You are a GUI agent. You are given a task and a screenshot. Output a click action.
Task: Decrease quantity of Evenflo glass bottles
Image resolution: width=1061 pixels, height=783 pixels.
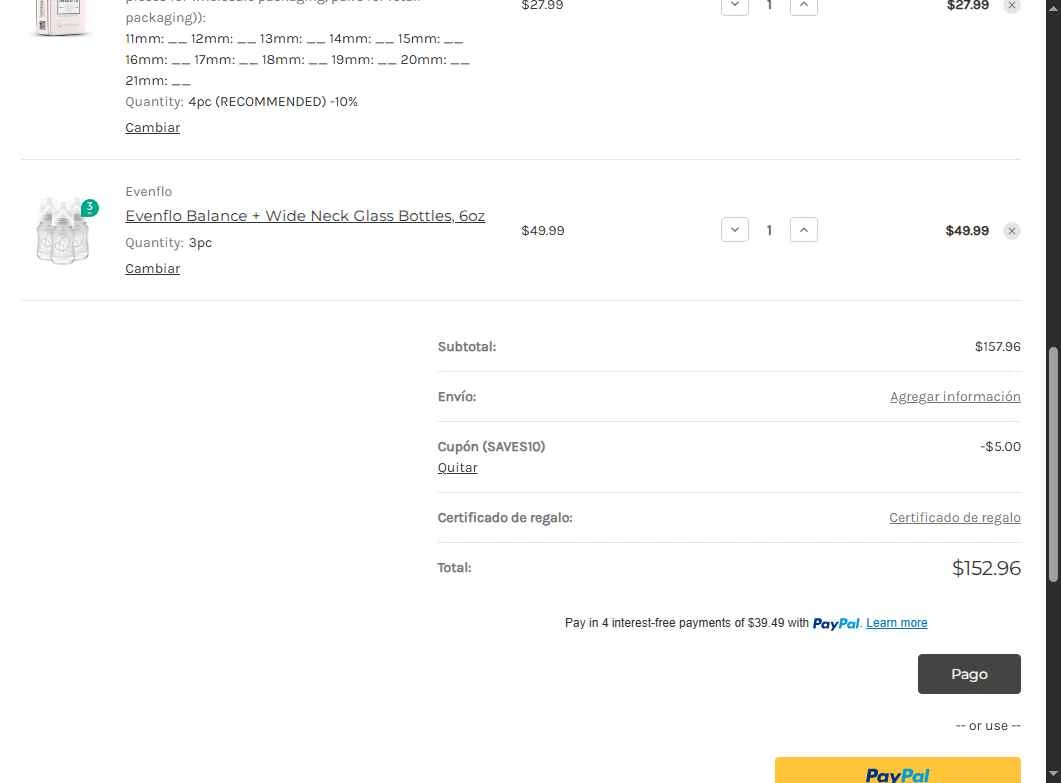point(735,230)
